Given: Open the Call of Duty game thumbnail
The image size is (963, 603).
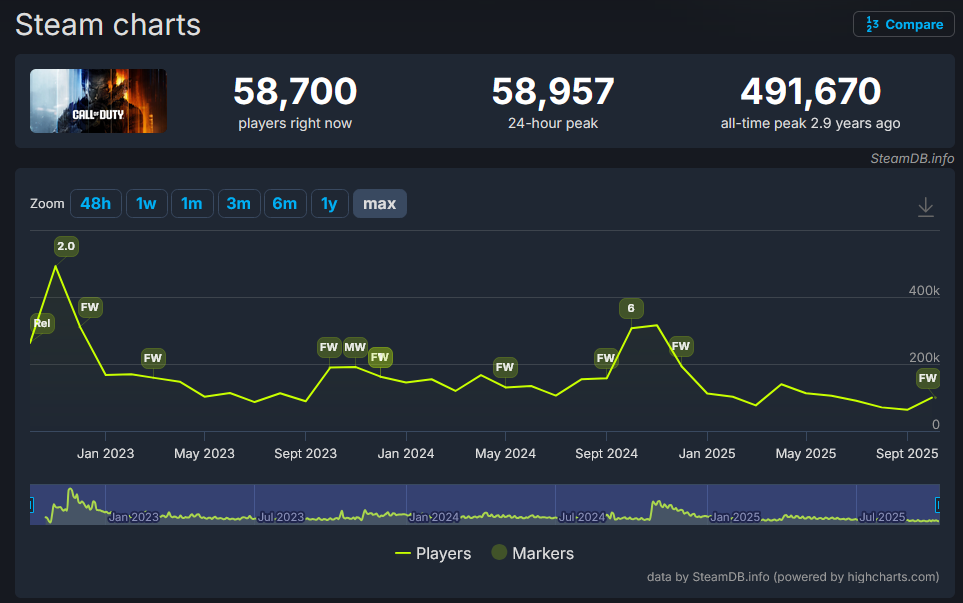Looking at the screenshot, I should (x=98, y=101).
